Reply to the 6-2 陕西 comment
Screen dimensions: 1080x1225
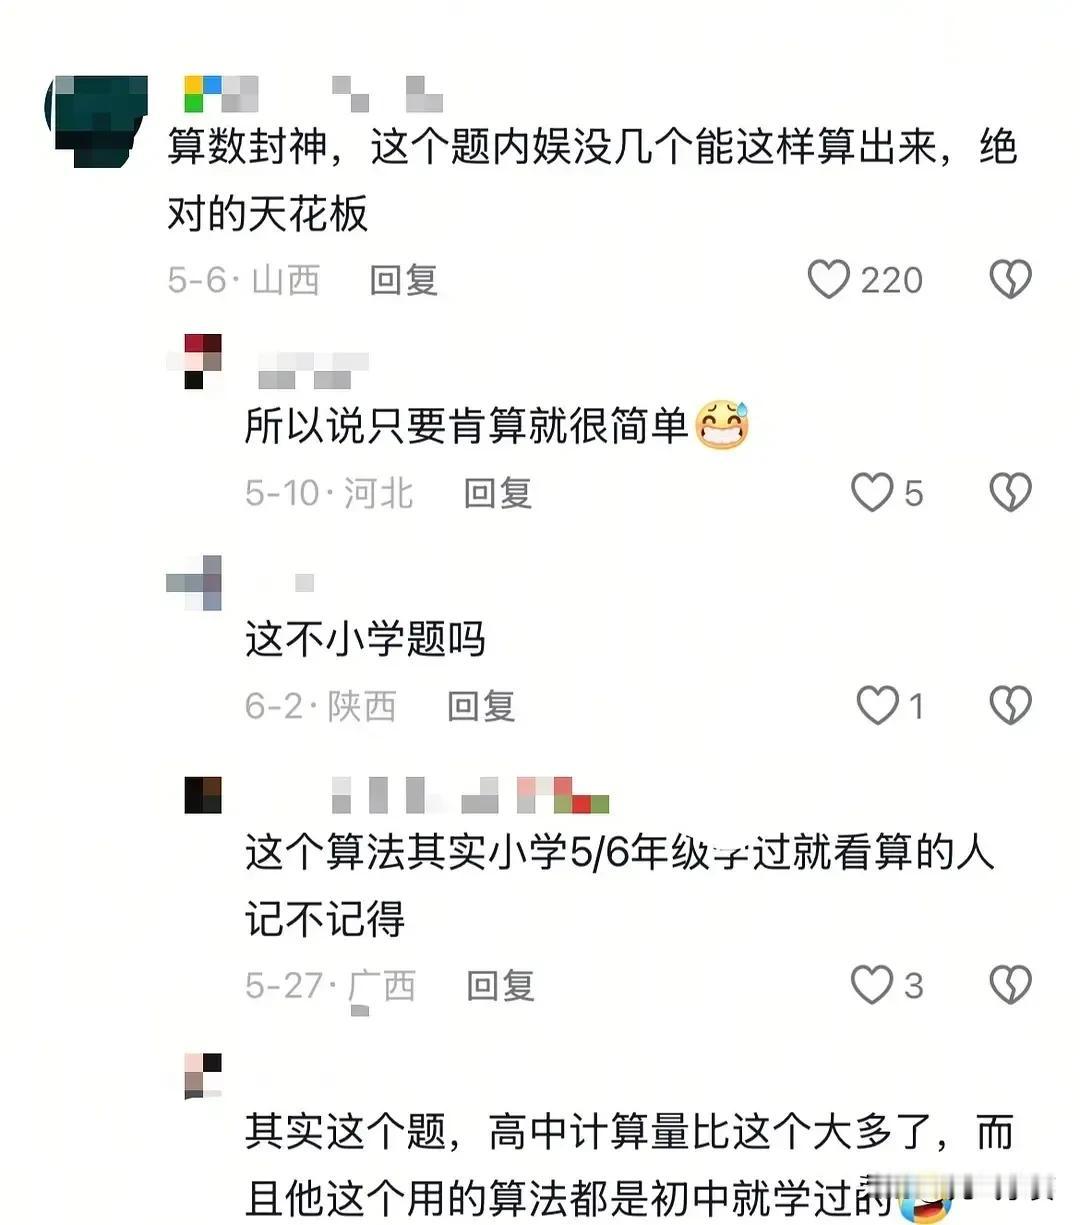(481, 706)
